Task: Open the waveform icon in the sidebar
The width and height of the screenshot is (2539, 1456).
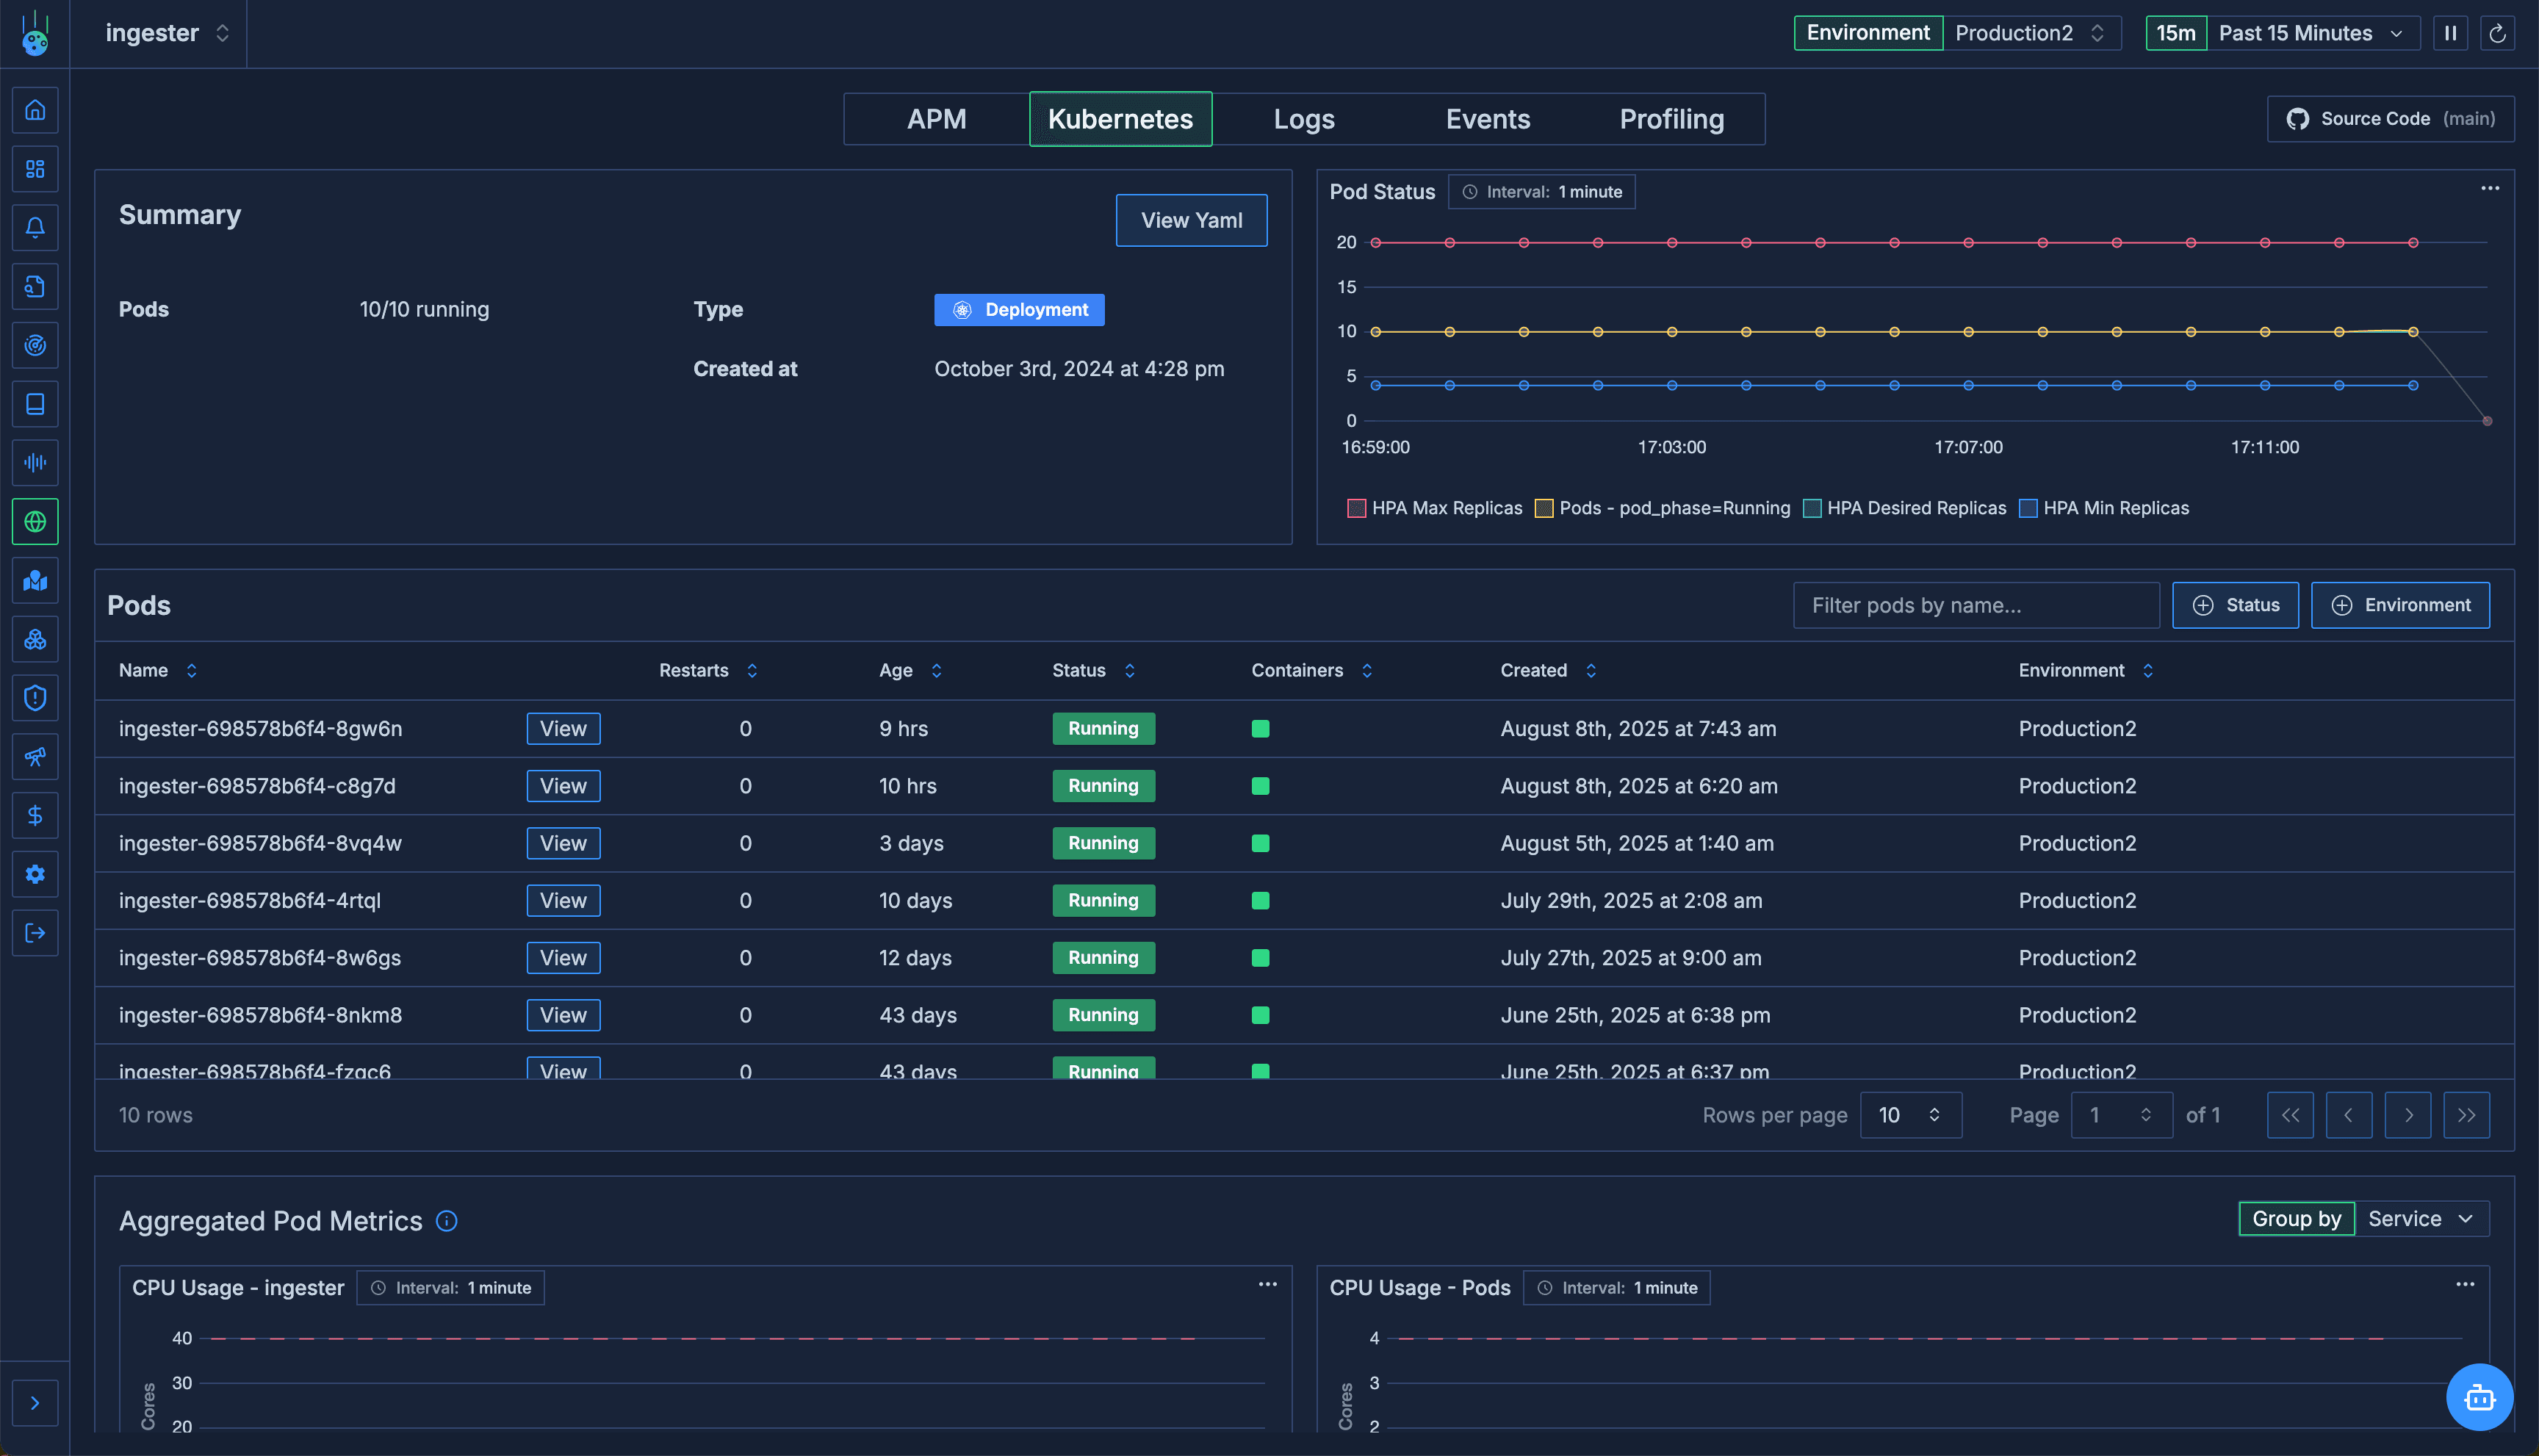Action: (x=35, y=463)
